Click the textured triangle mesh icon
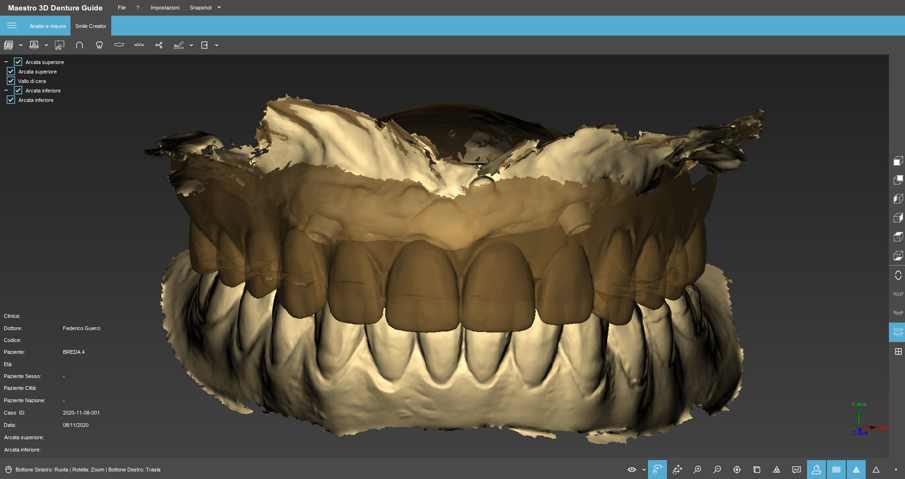Viewport: 905px width, 479px height. tap(777, 470)
